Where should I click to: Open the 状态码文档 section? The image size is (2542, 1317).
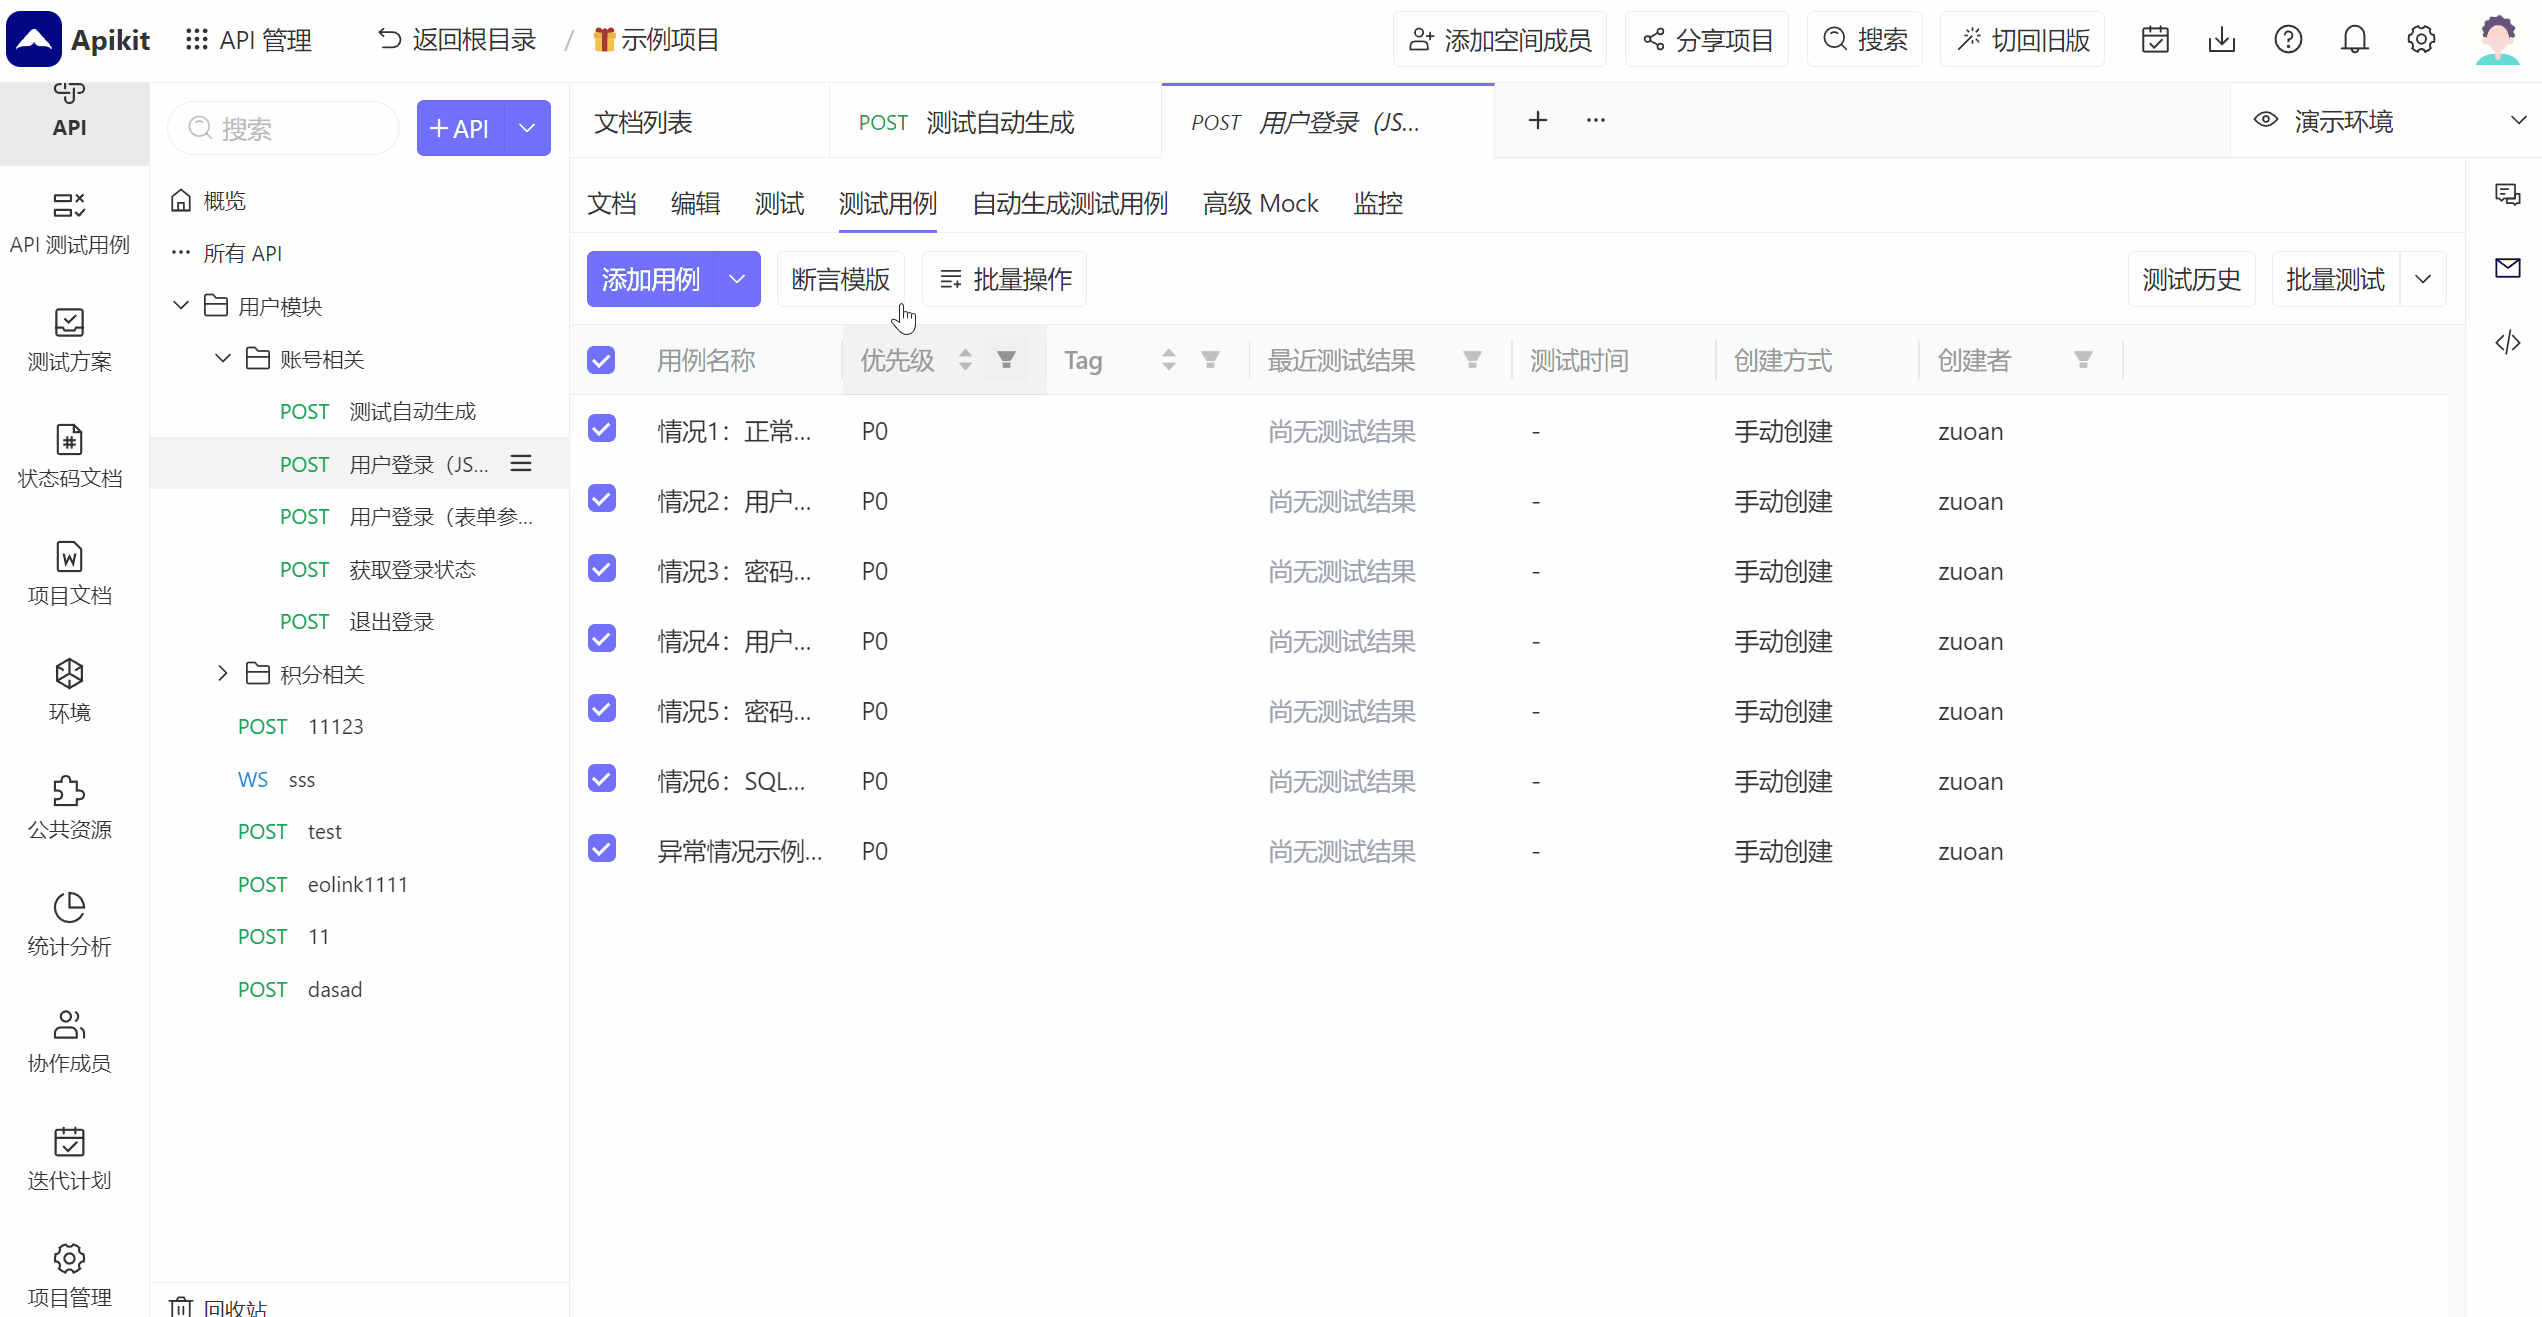pos(69,458)
